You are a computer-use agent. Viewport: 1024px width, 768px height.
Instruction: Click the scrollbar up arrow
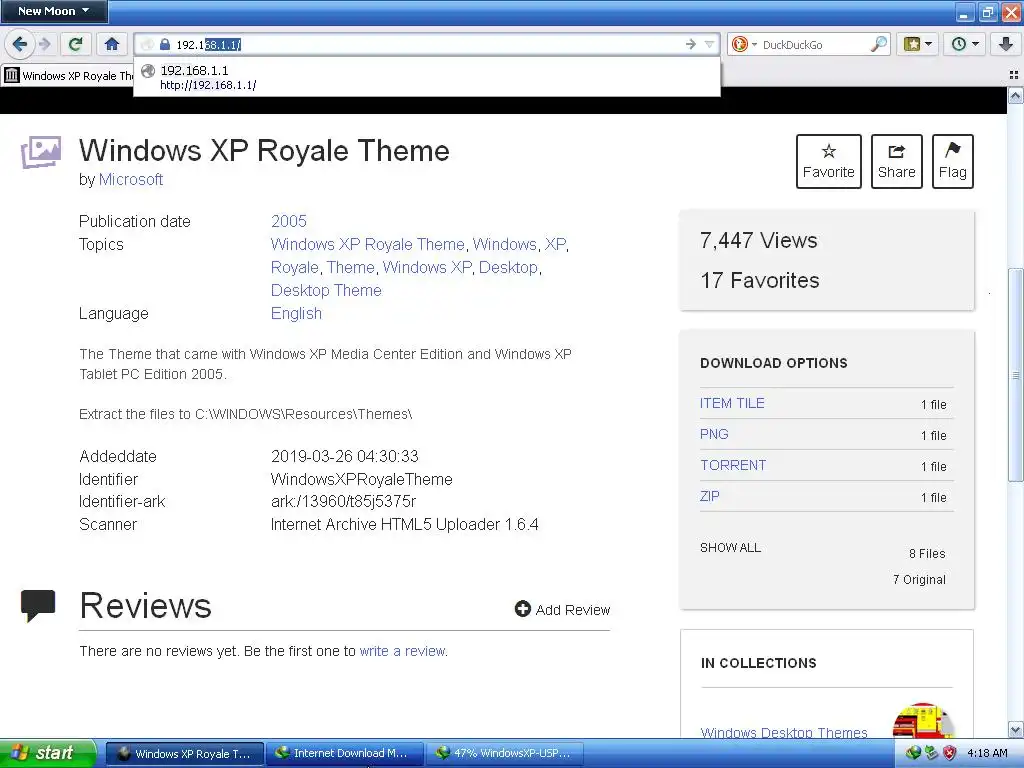click(1015, 96)
